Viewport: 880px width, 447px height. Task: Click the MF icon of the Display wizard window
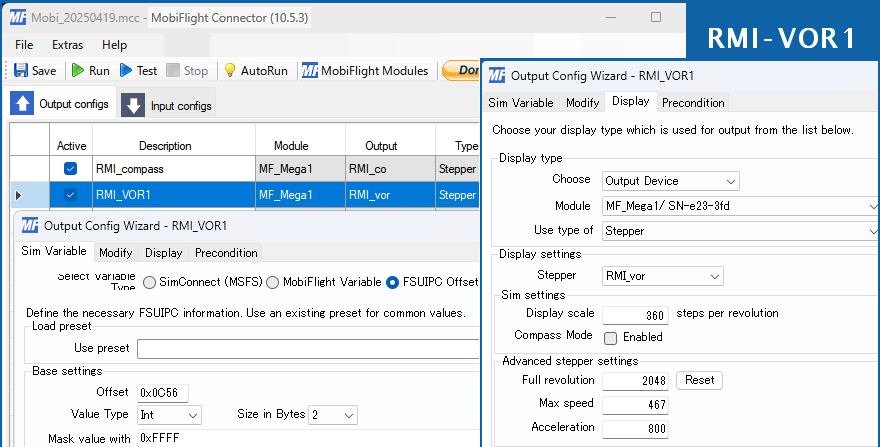(x=497, y=75)
